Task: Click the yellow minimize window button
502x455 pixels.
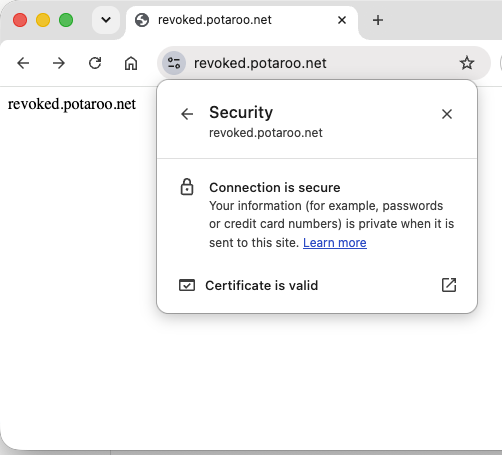Action: click(x=43, y=20)
